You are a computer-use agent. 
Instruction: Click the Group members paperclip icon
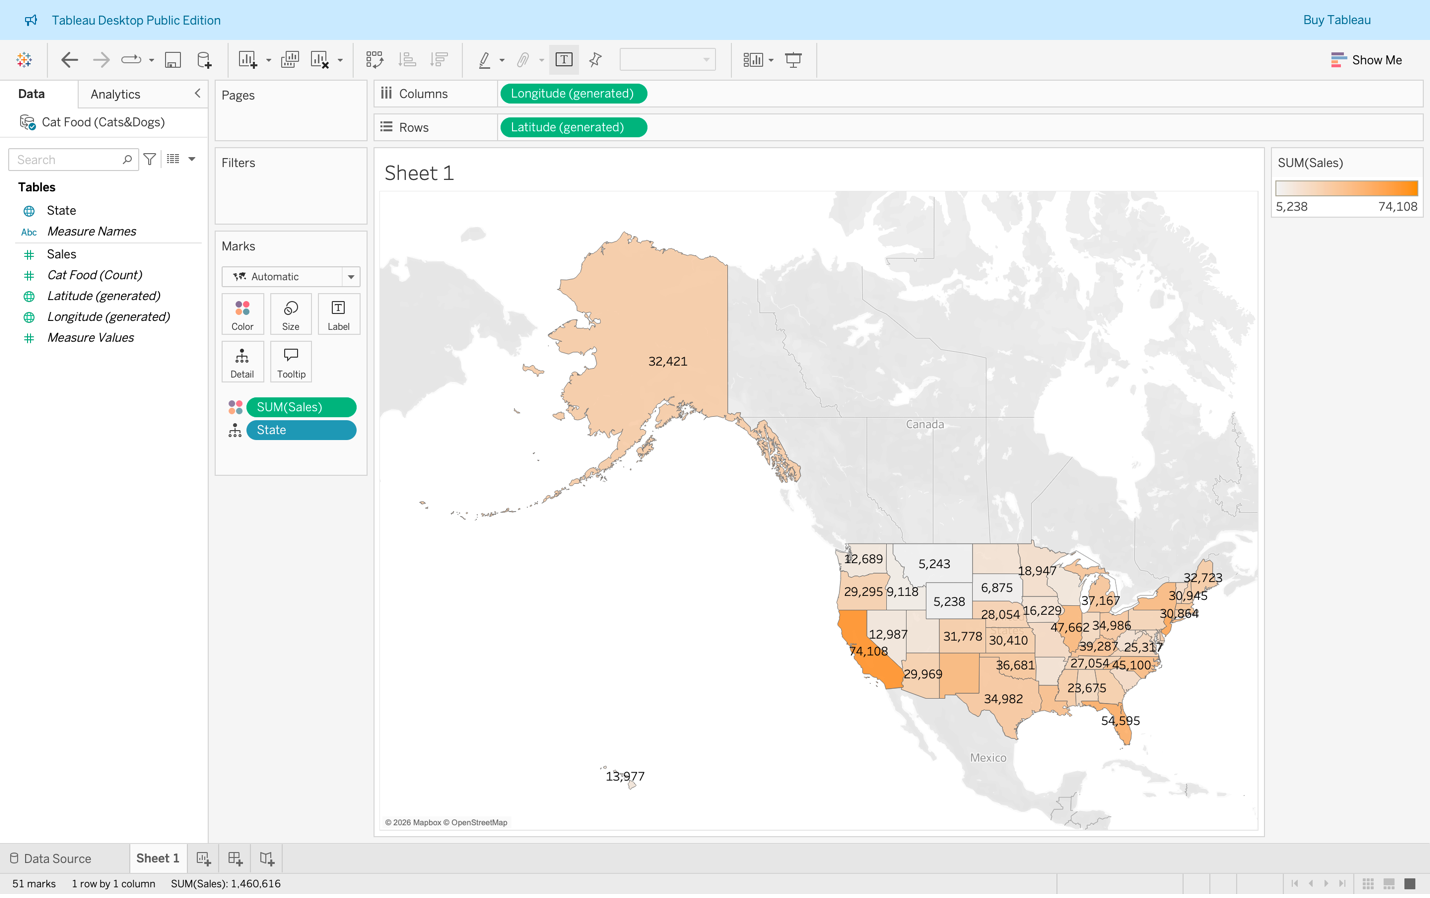(x=523, y=60)
